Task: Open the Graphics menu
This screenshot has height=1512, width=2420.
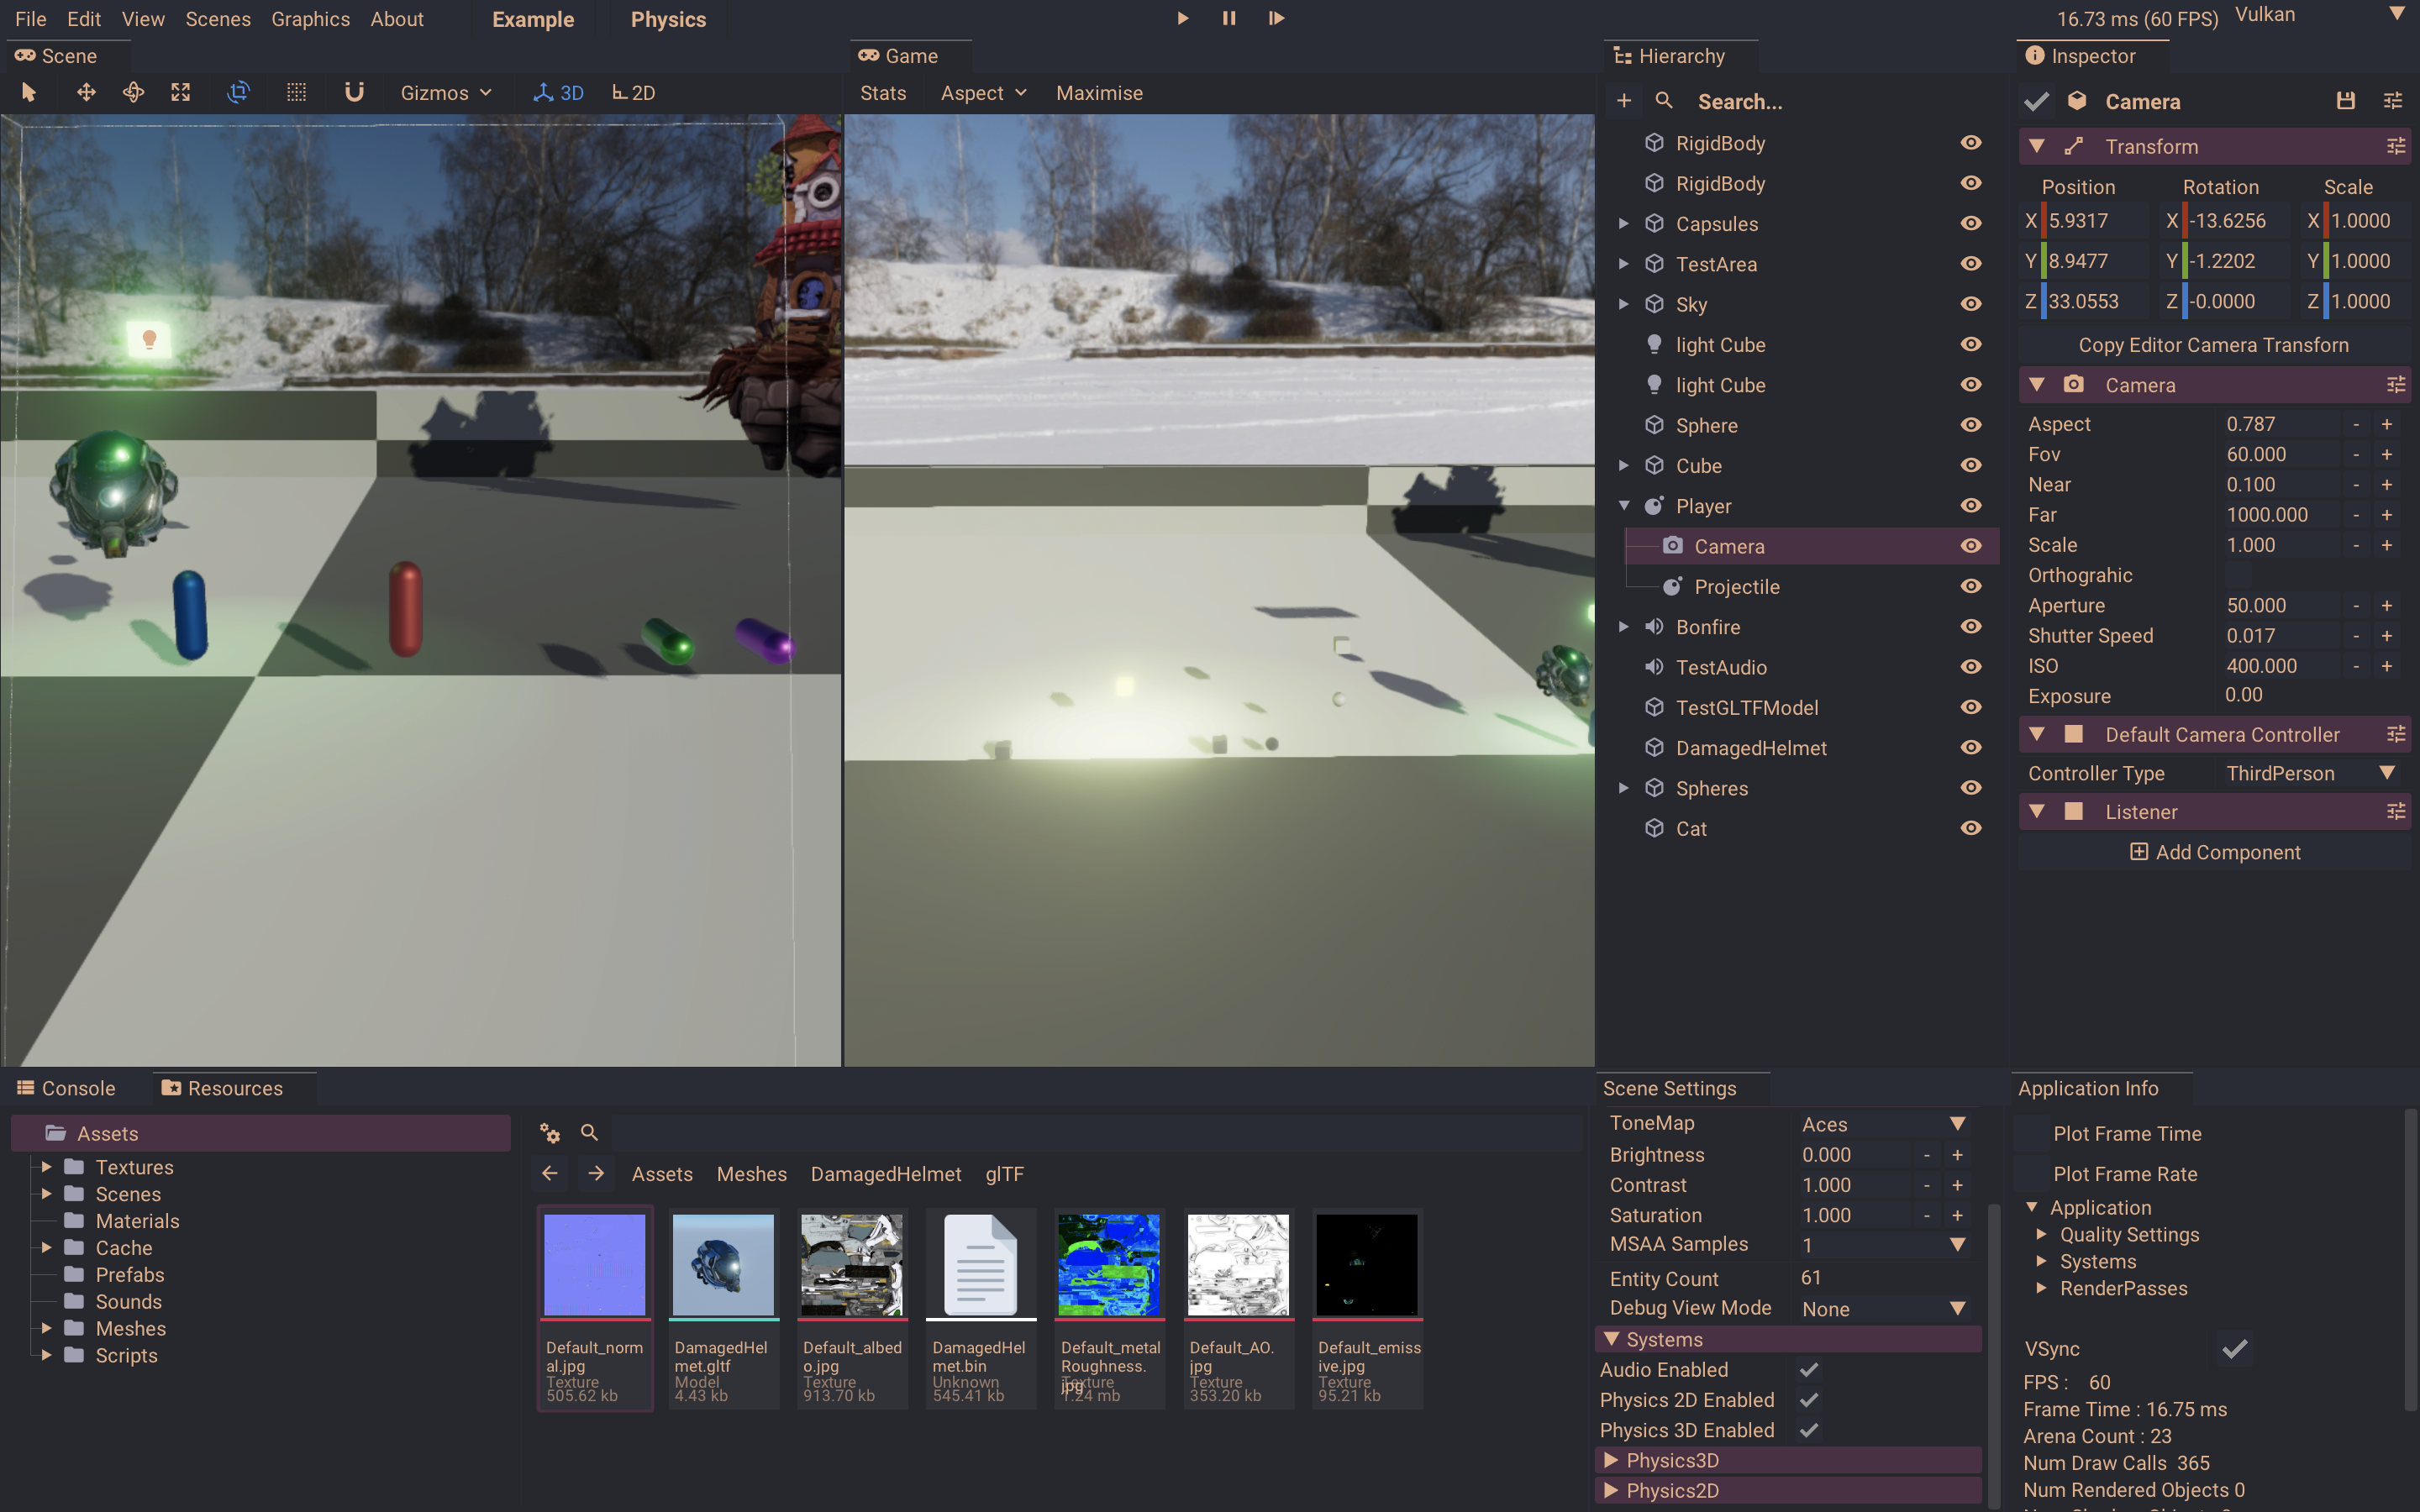Action: click(310, 19)
